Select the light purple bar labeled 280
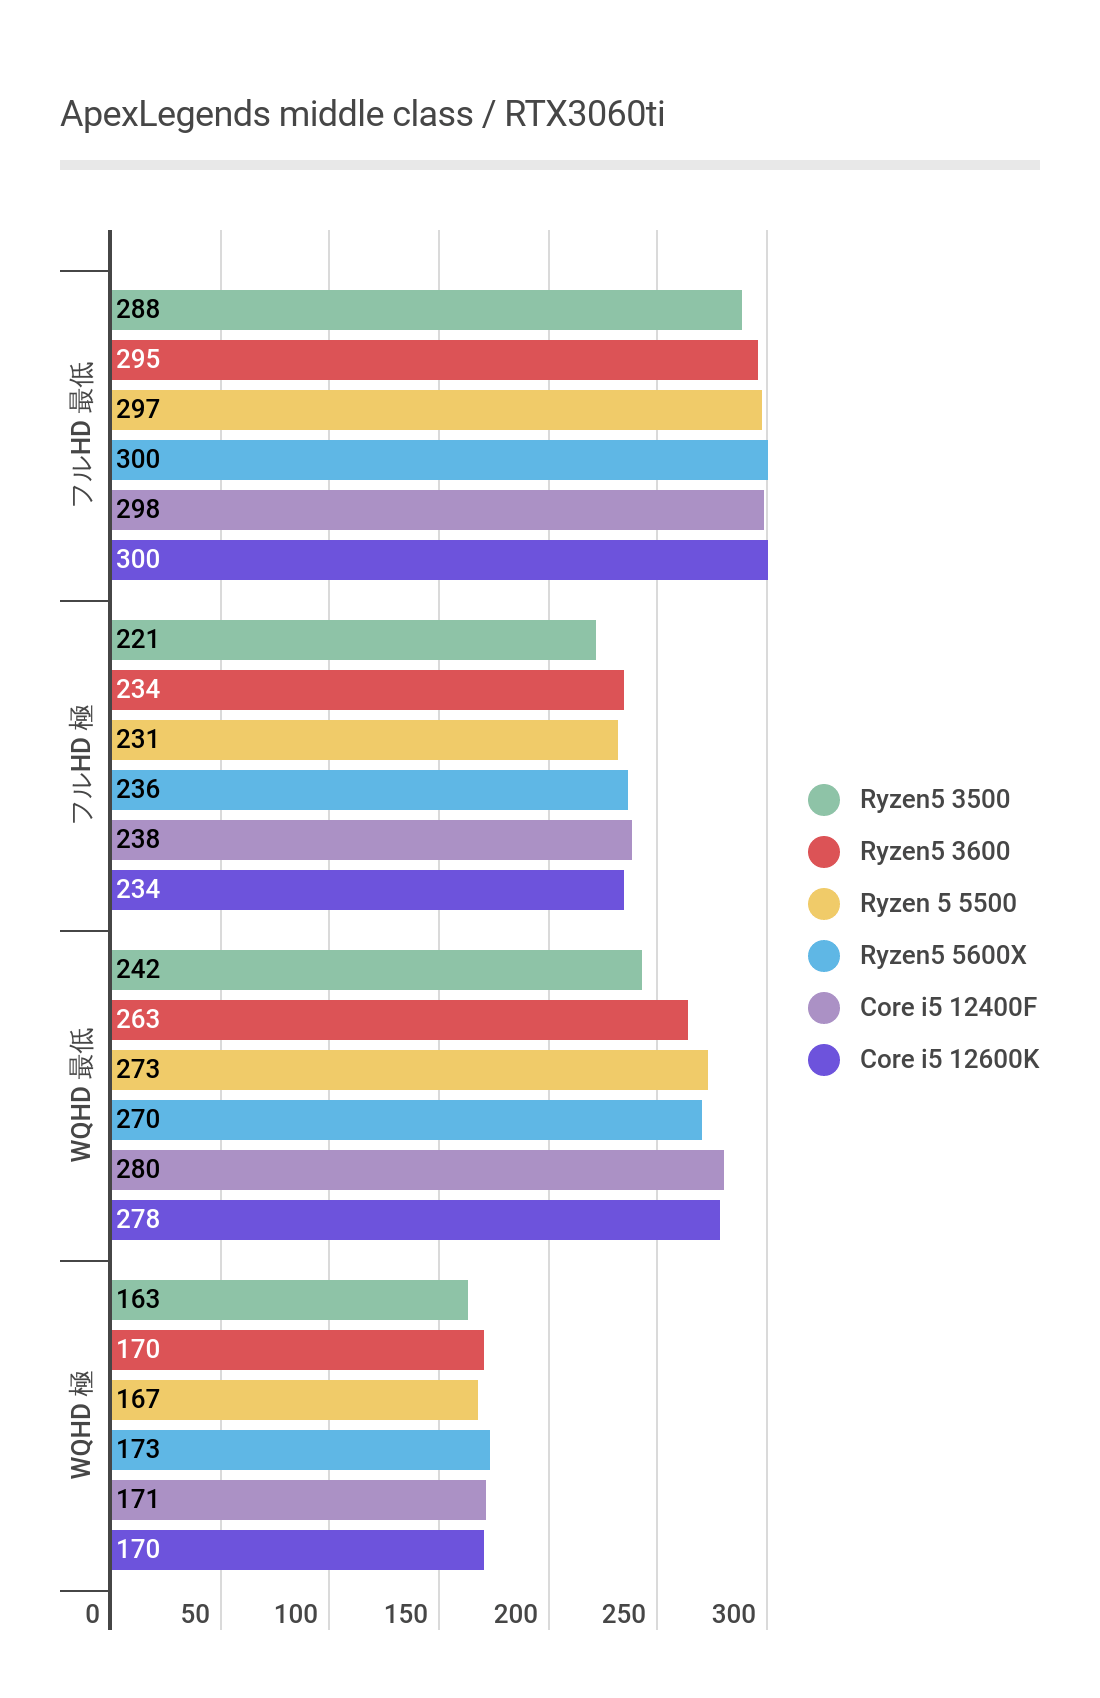This screenshot has width=1100, height=1698. point(417,1170)
